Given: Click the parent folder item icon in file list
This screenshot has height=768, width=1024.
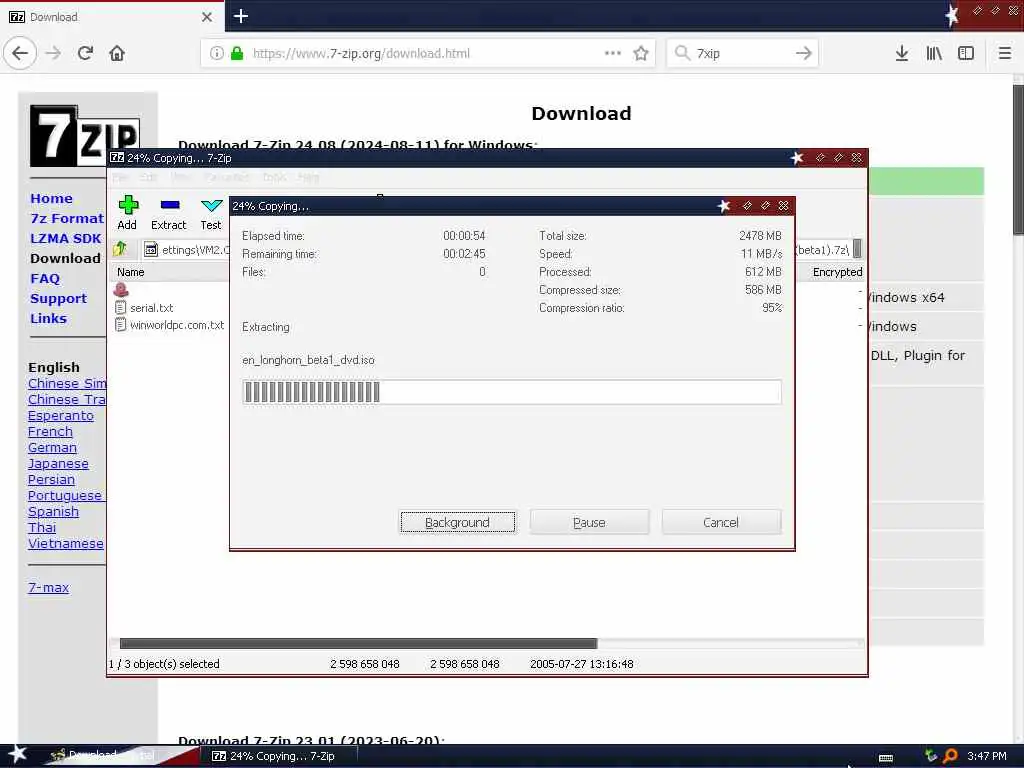Looking at the screenshot, I should (x=121, y=289).
